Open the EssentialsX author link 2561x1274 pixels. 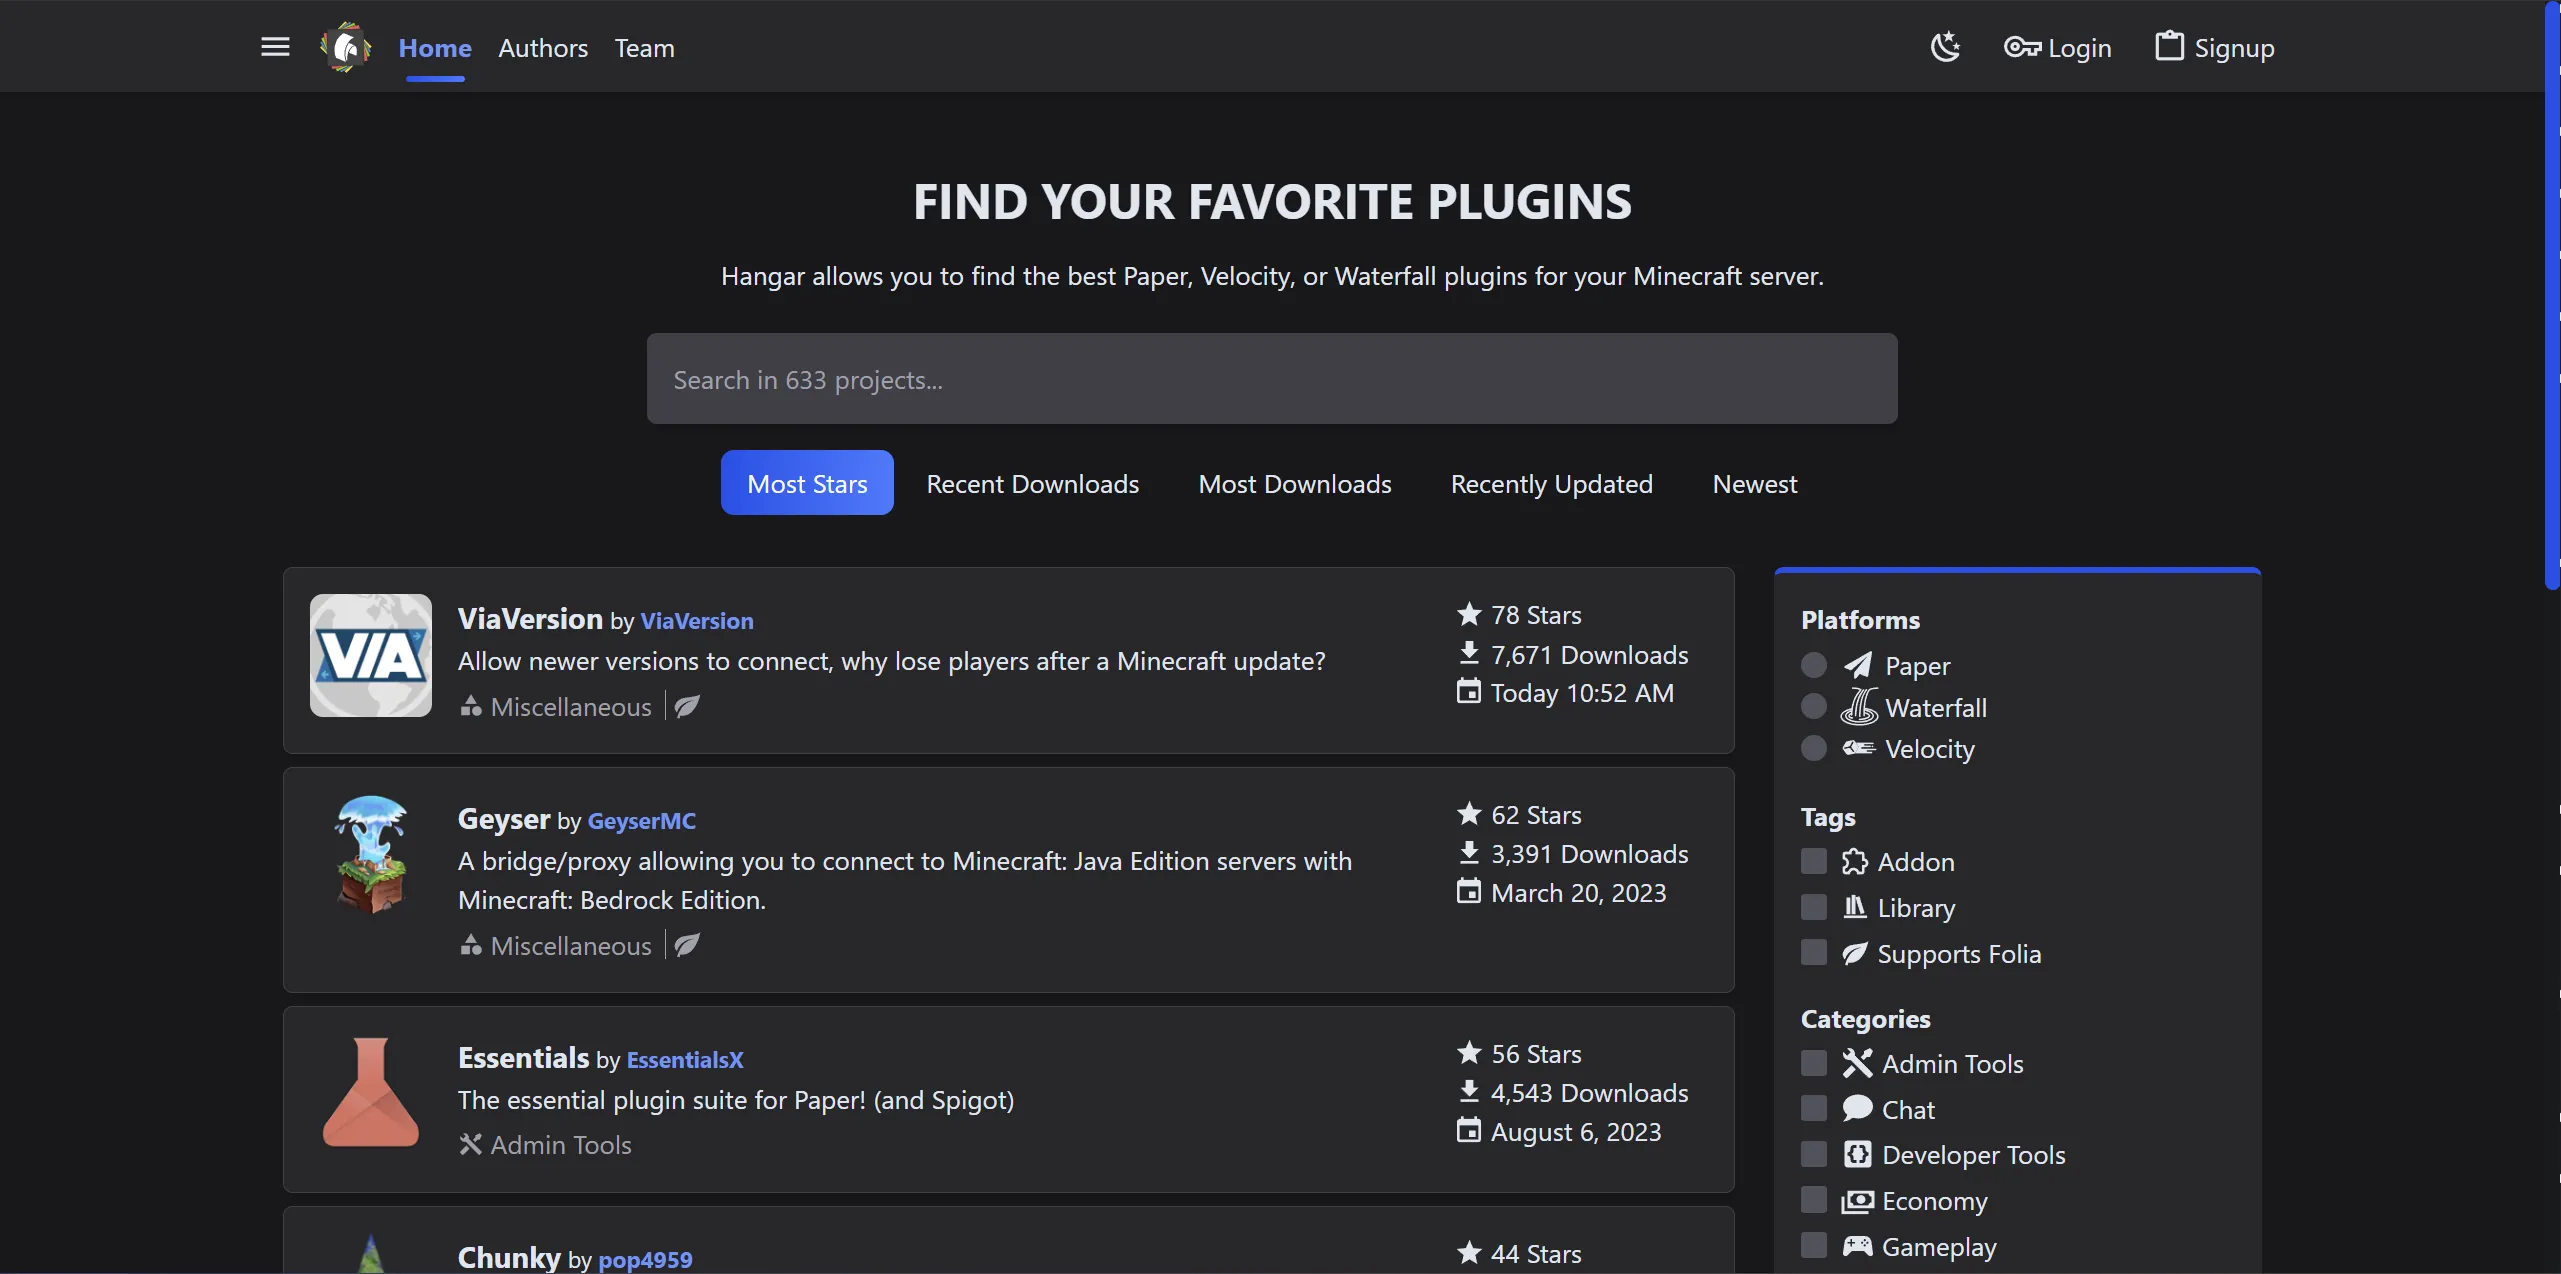685,1059
